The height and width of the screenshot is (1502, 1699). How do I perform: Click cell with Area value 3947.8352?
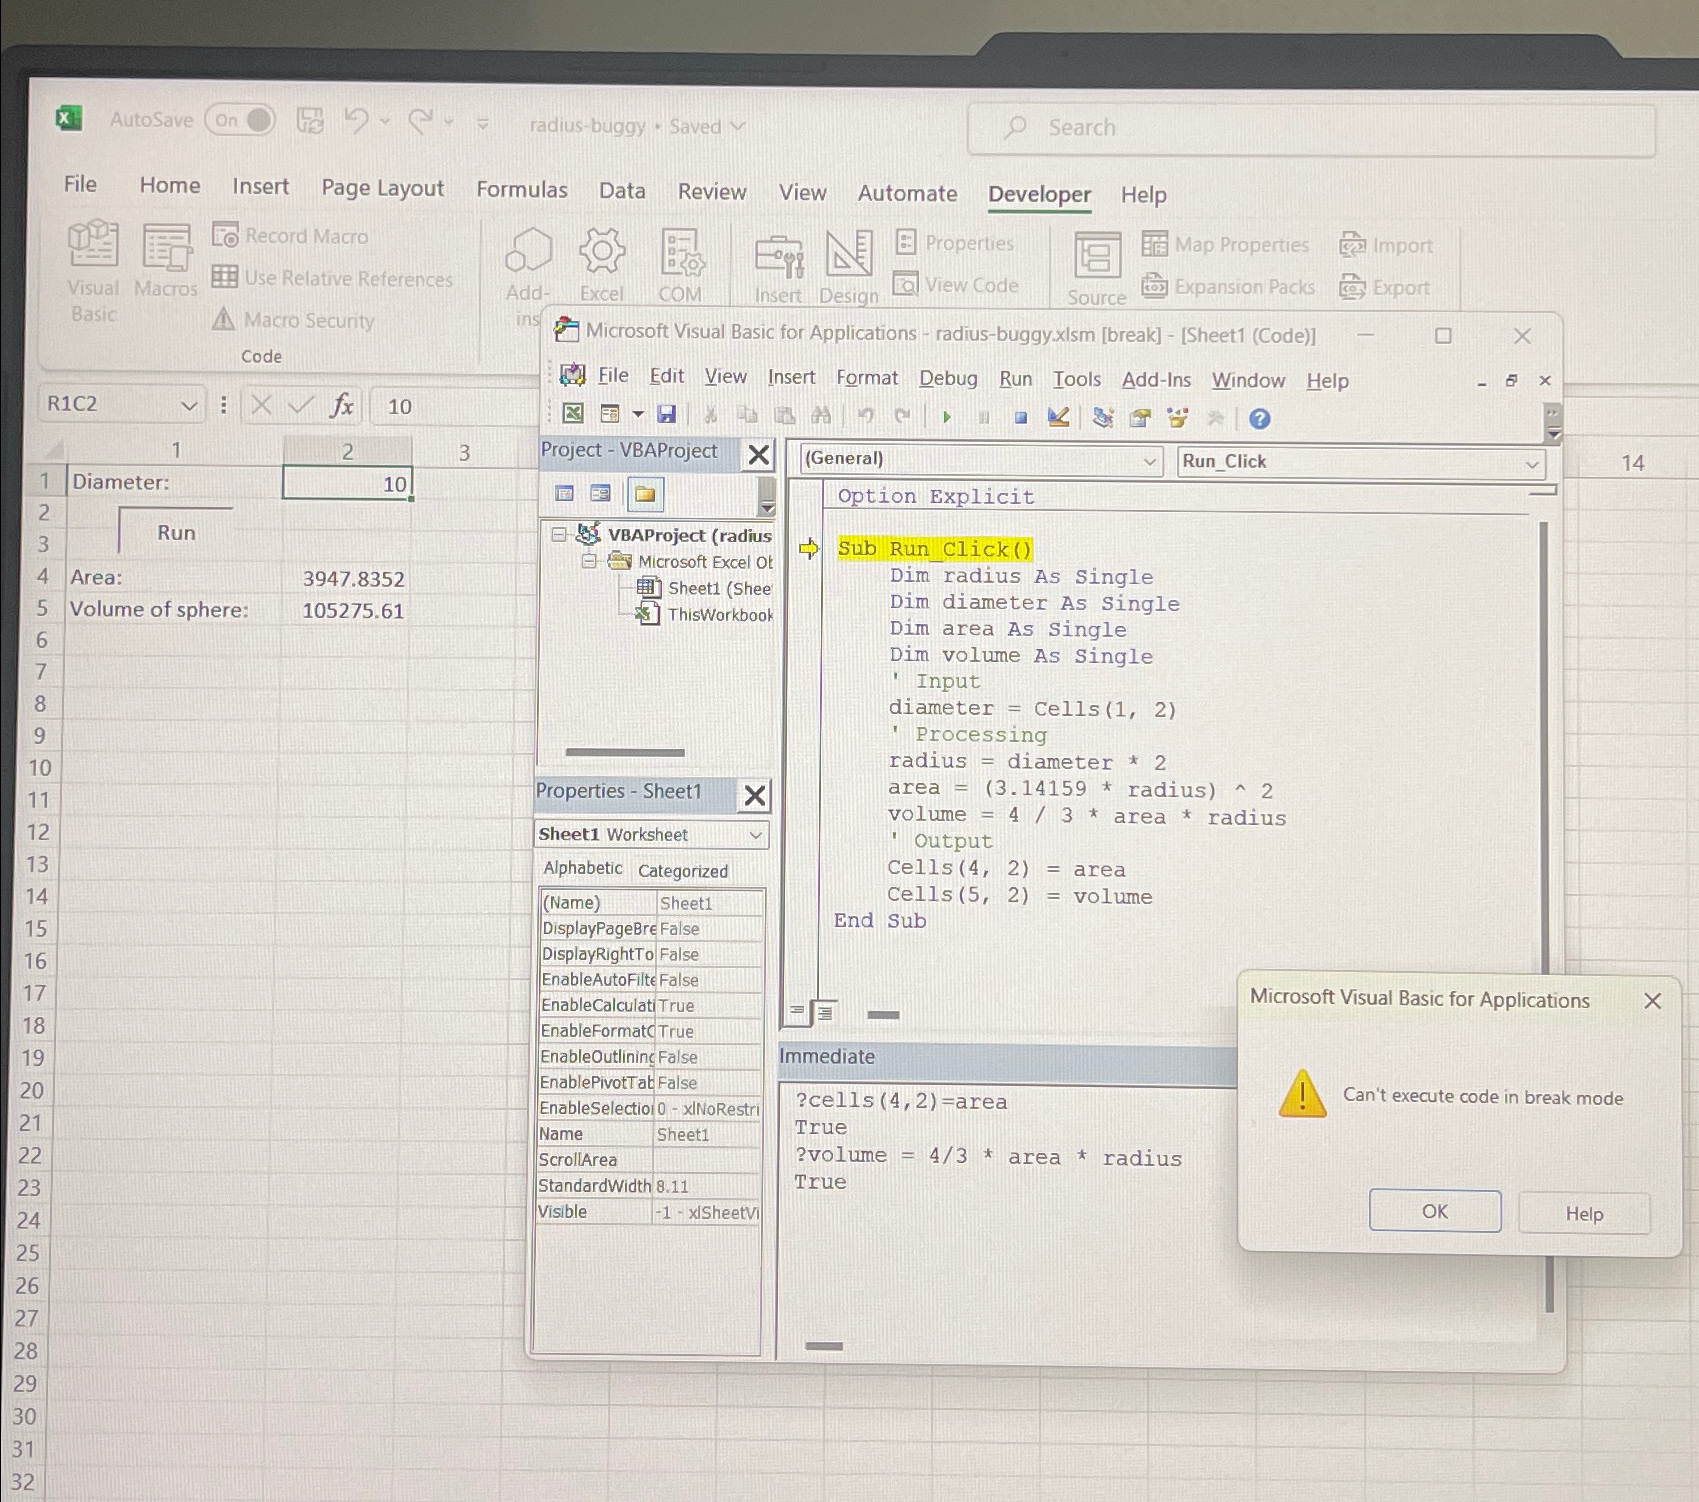pyautogui.click(x=347, y=578)
